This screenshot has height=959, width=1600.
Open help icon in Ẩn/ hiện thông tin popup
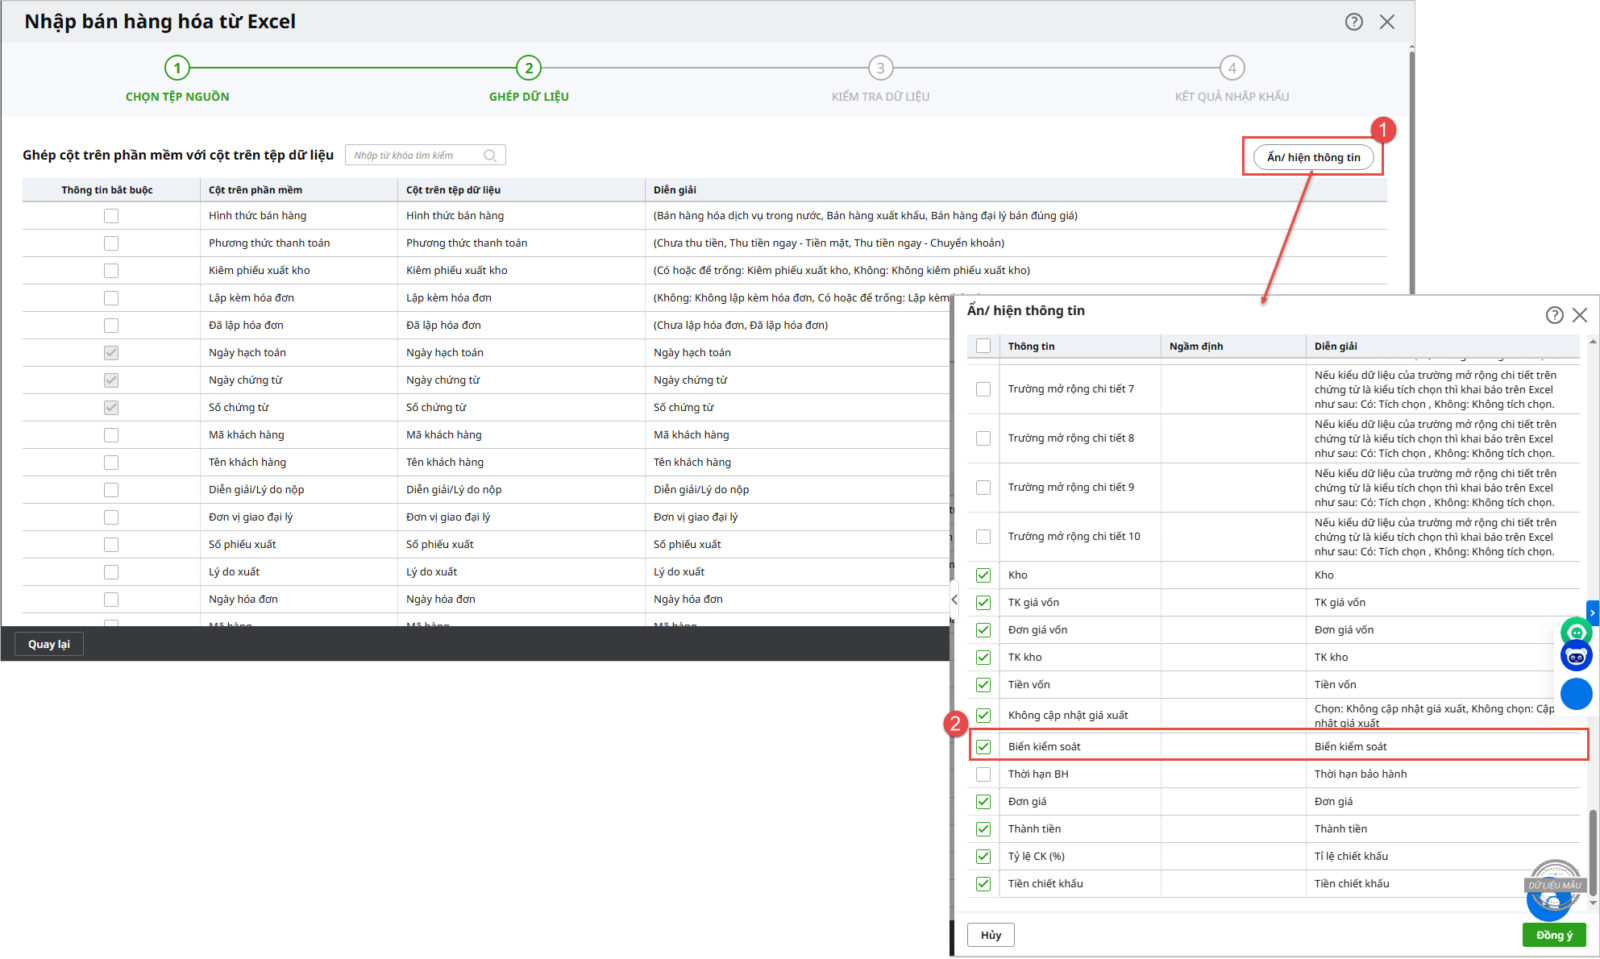click(x=1554, y=315)
